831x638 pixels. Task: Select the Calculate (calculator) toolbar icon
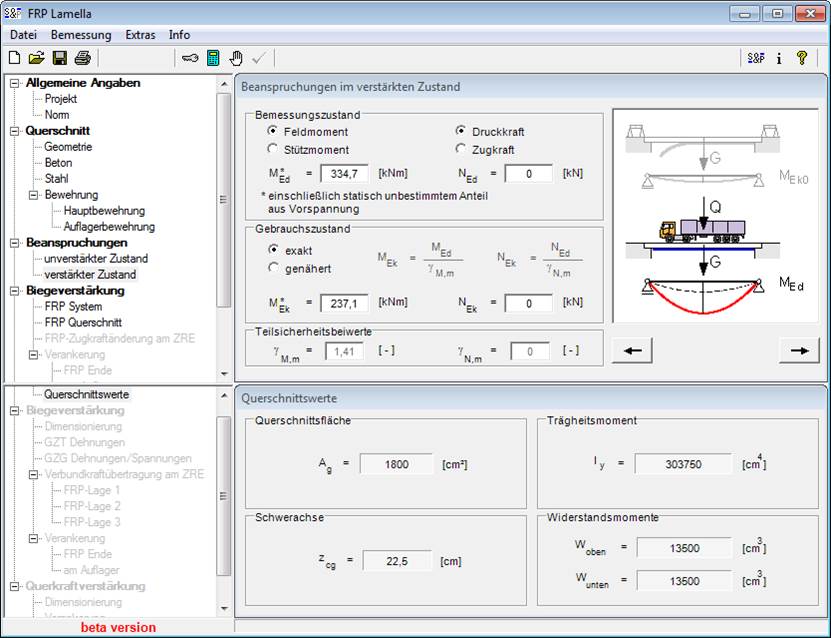(x=212, y=57)
